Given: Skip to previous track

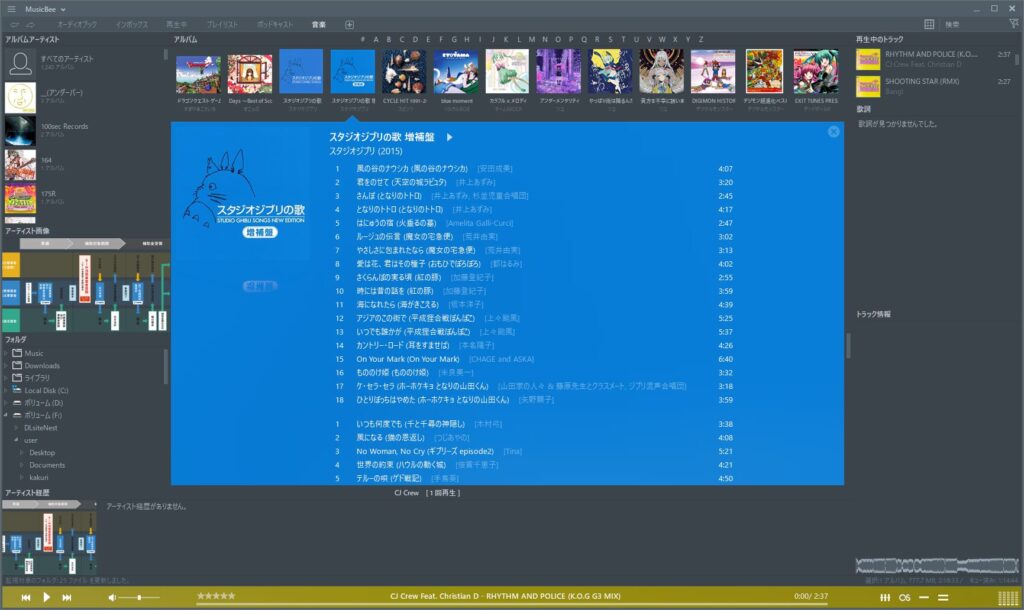Looking at the screenshot, I should click(25, 598).
